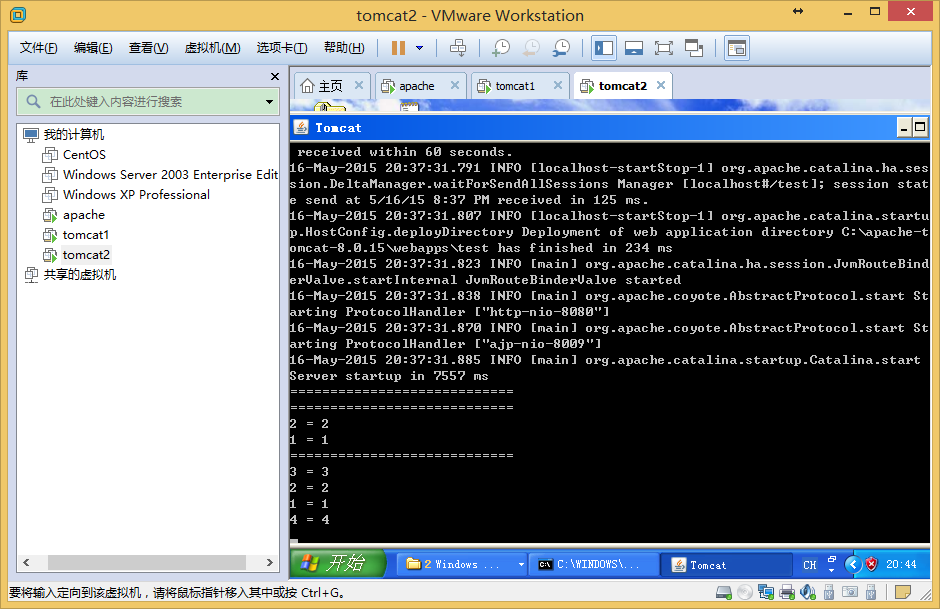Close the apache tab
This screenshot has width=940, height=609.
tap(455, 85)
